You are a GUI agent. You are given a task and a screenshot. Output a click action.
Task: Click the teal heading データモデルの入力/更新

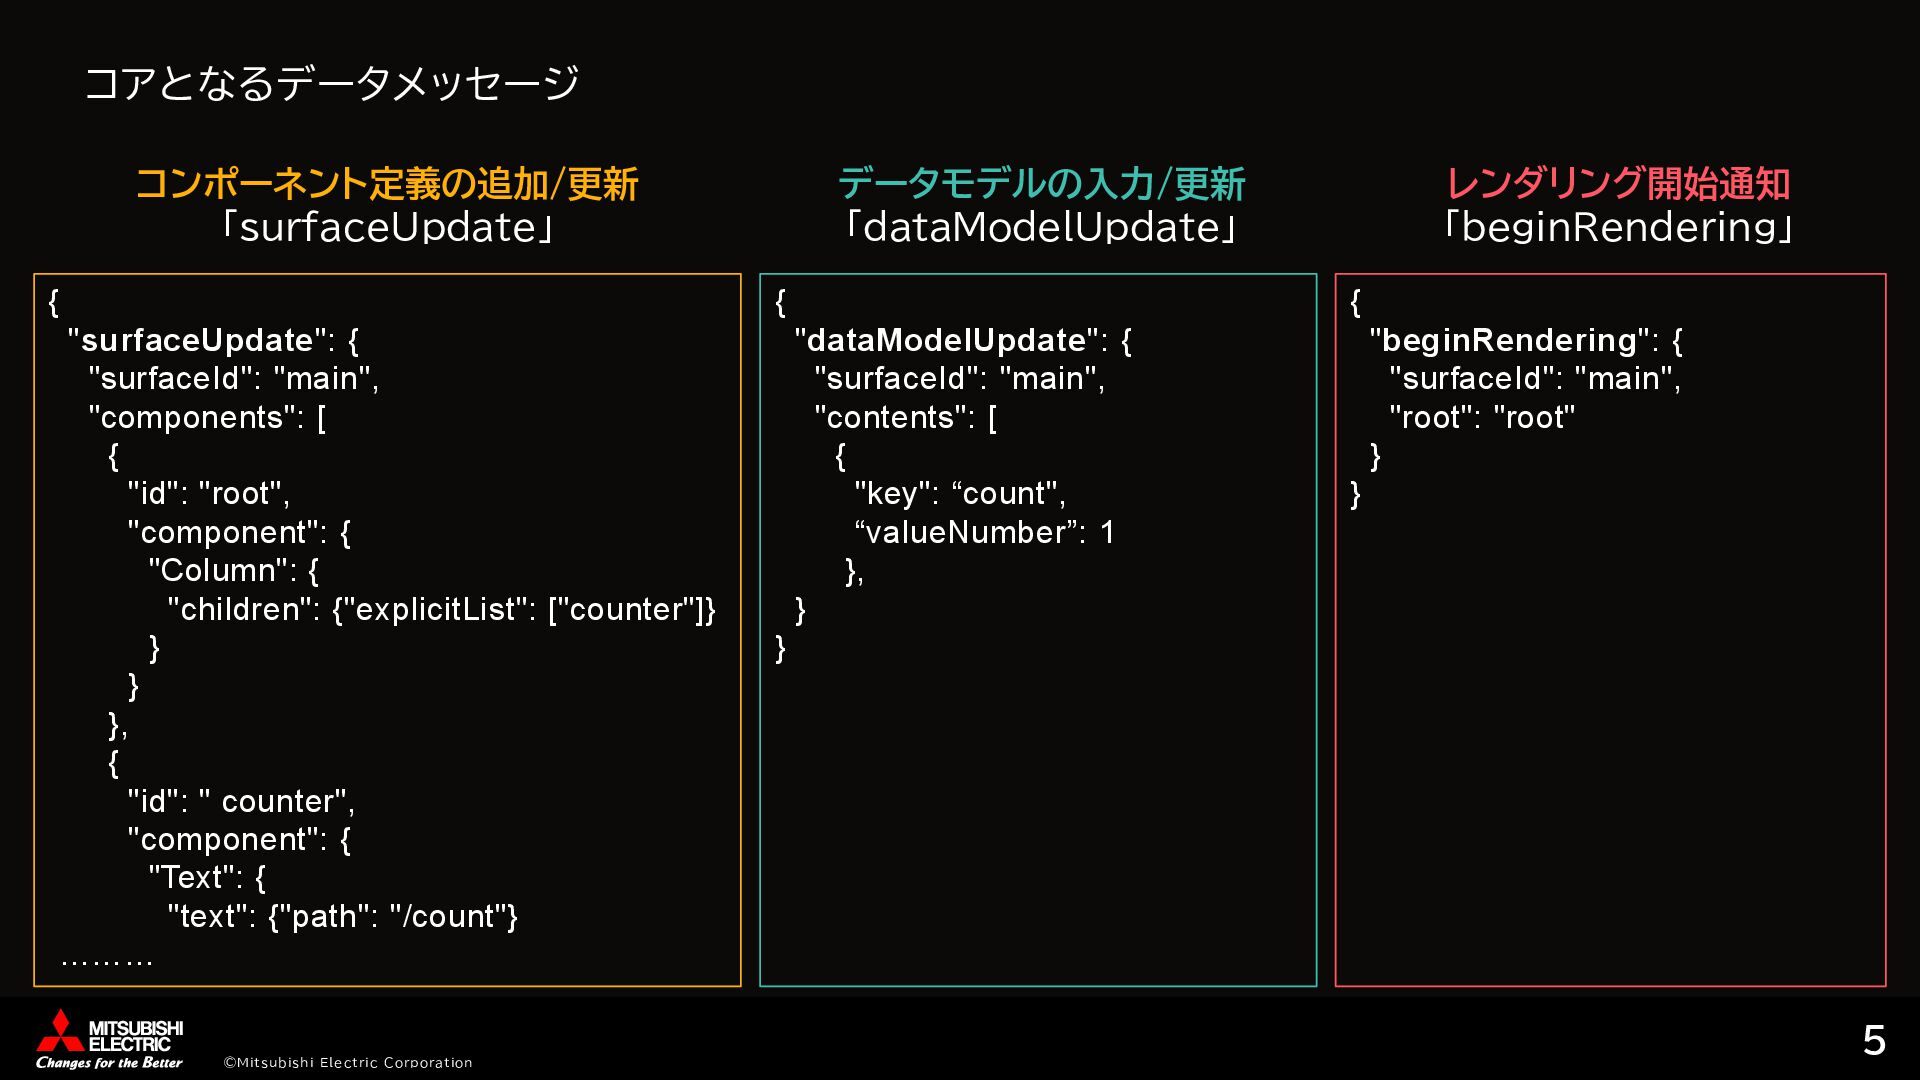pyautogui.click(x=1040, y=184)
